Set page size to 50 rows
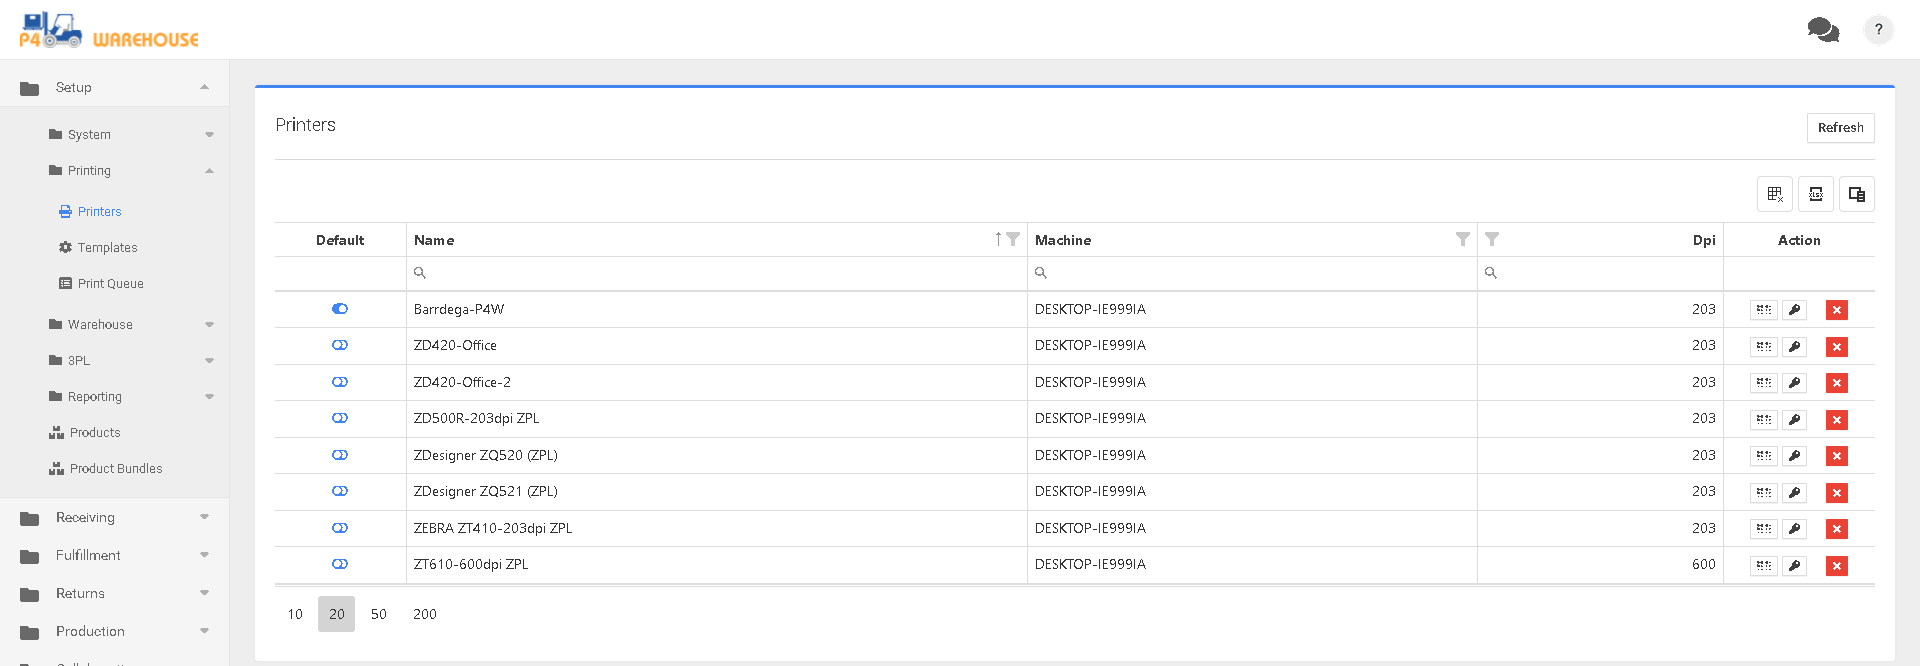1920x666 pixels. tap(378, 614)
